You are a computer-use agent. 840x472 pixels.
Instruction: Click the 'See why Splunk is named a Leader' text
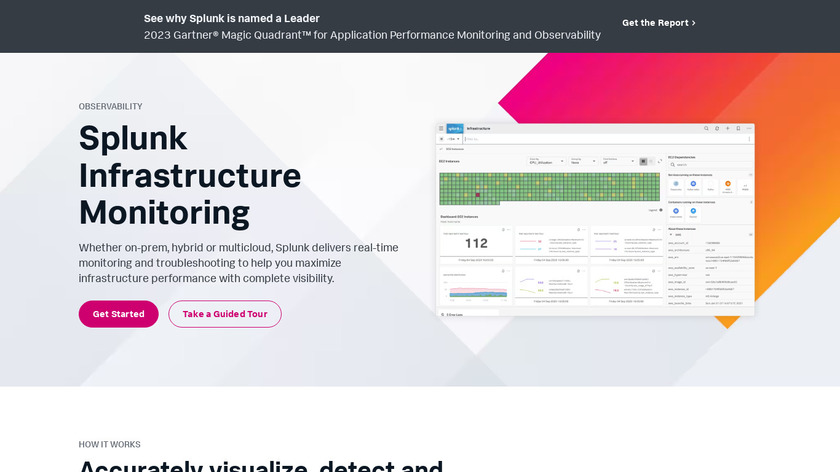point(231,18)
